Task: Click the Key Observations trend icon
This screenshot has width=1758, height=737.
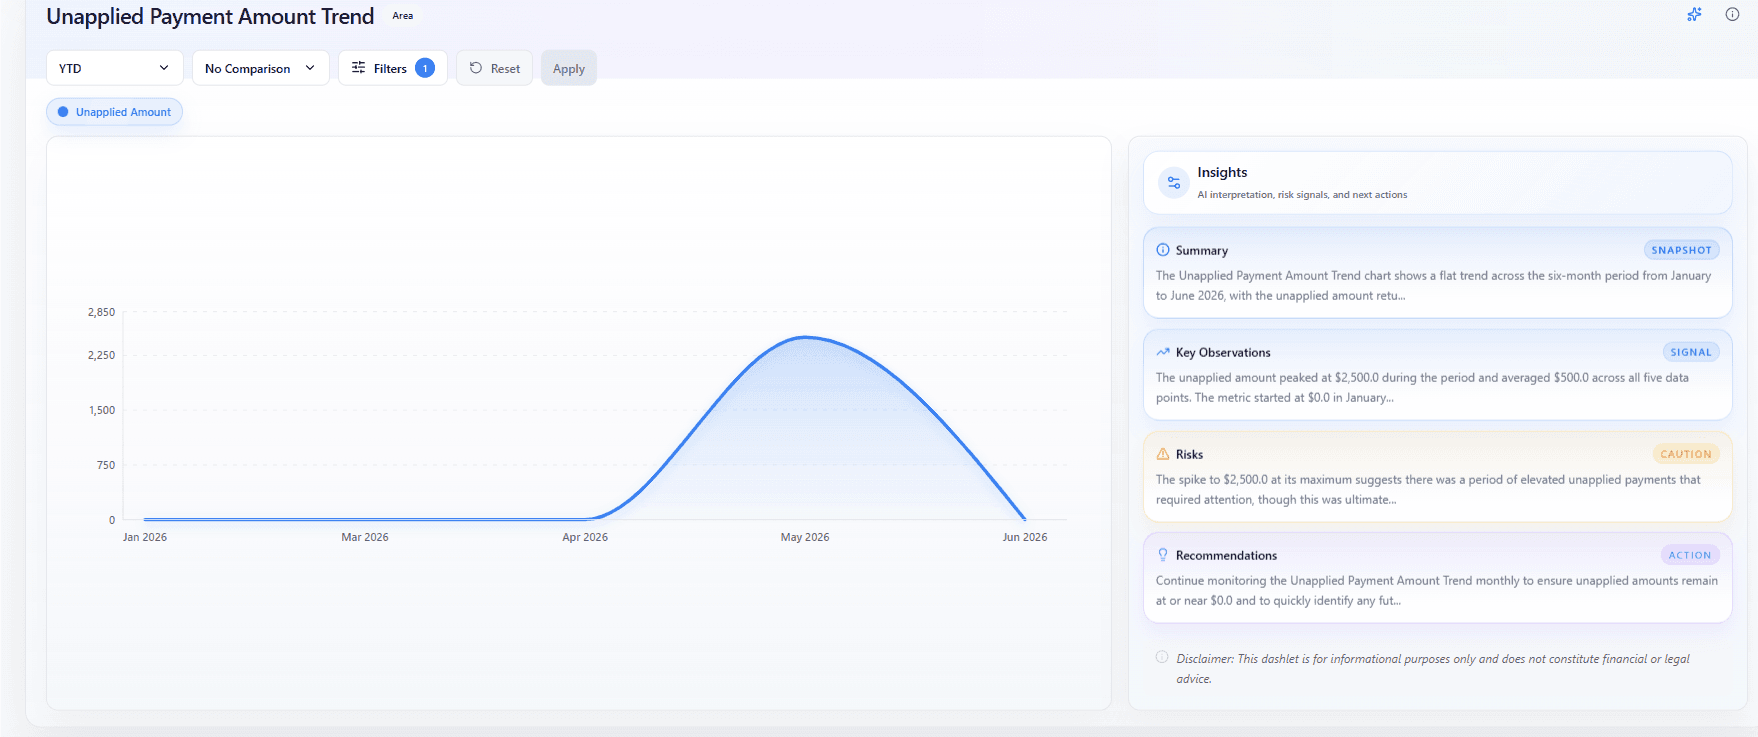Action: pos(1163,352)
